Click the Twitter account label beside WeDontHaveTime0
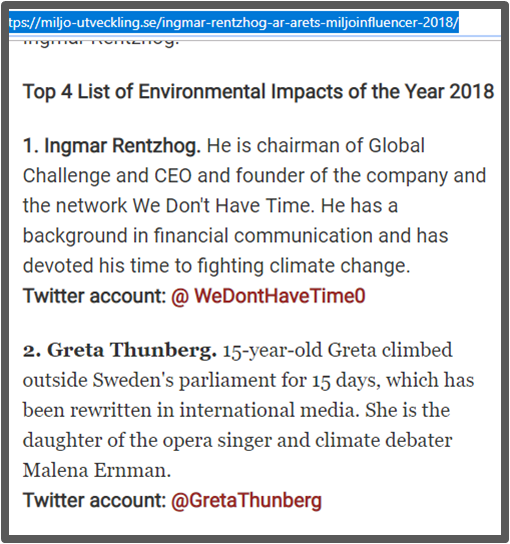The width and height of the screenshot is (510, 544). pos(95,296)
